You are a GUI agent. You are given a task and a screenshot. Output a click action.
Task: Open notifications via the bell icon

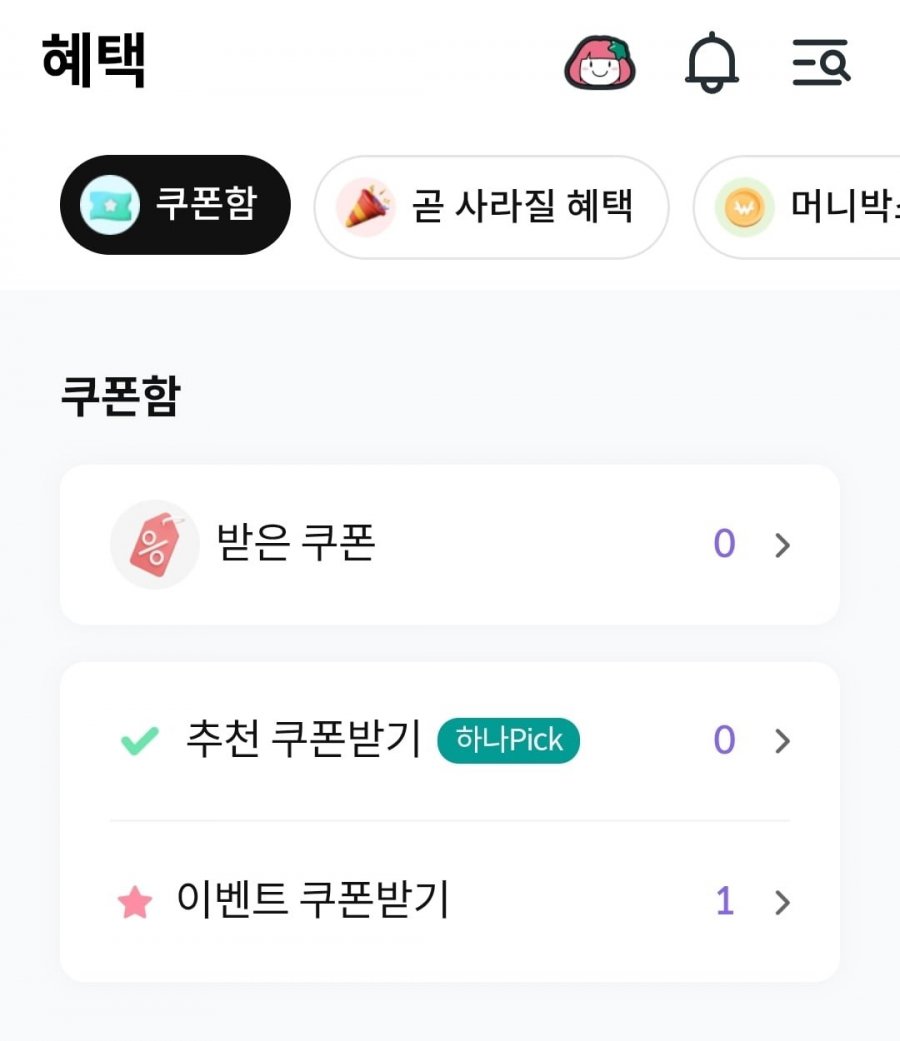point(712,62)
